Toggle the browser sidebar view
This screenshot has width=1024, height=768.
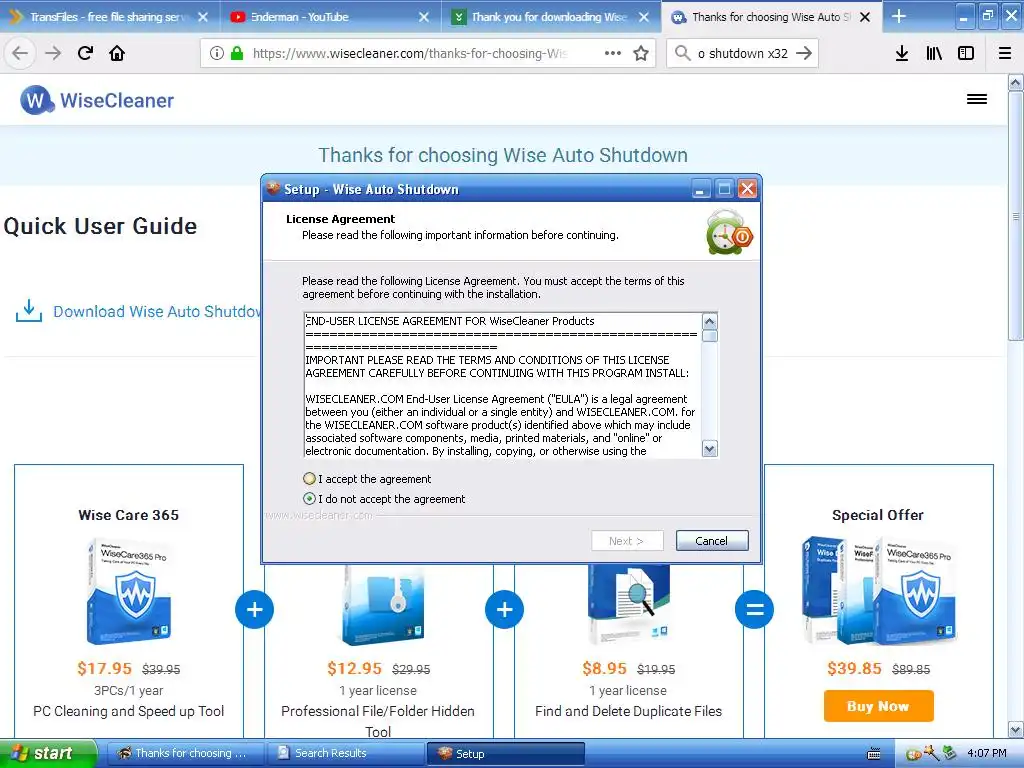966,54
